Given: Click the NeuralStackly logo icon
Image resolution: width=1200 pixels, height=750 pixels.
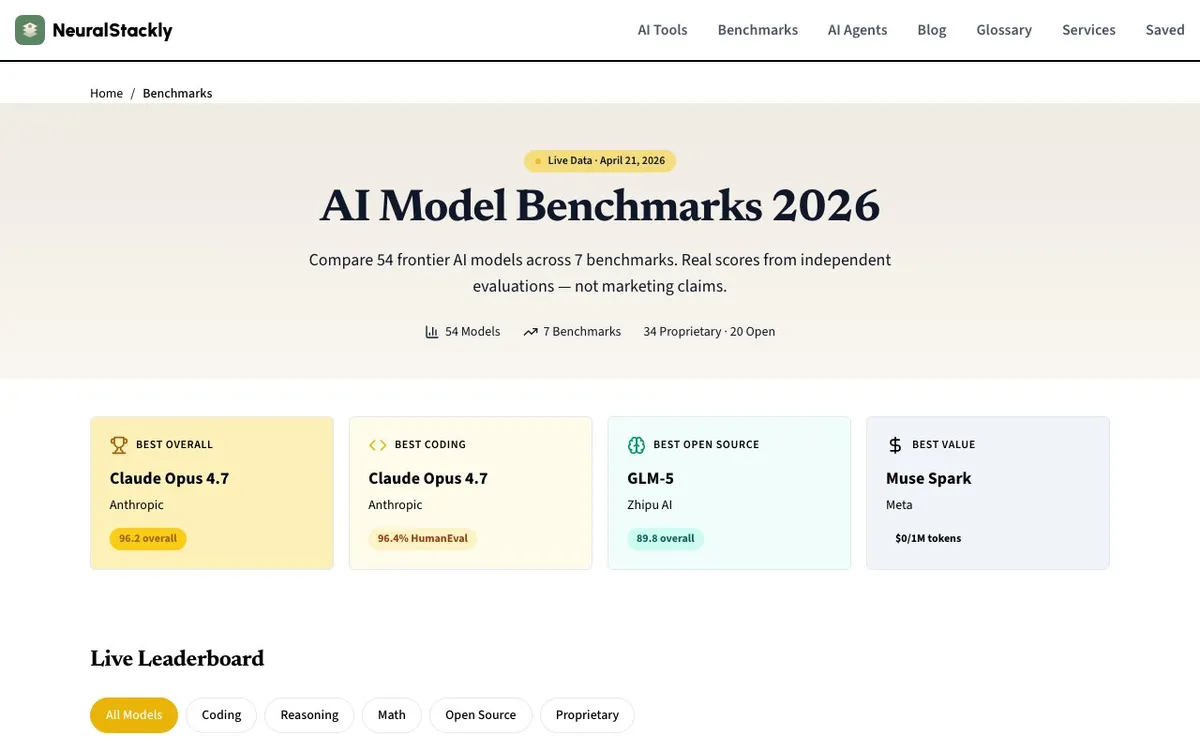Looking at the screenshot, I should coord(30,30).
